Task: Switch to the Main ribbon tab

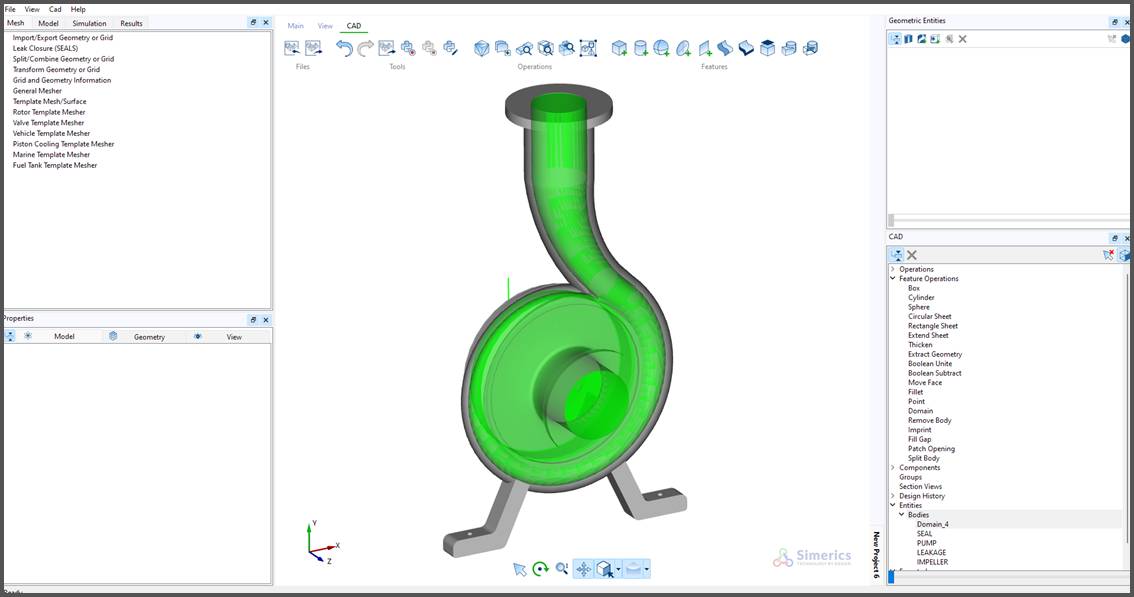Action: [296, 26]
